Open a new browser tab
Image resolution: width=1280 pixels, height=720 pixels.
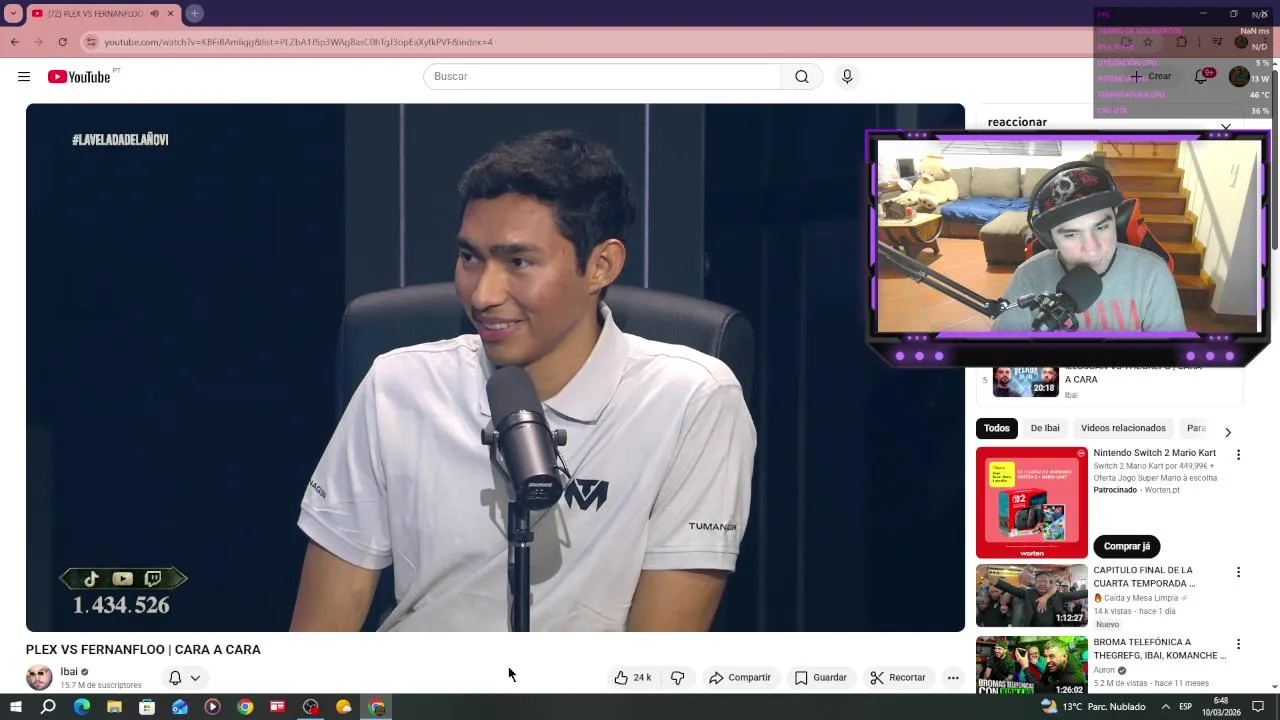point(194,13)
